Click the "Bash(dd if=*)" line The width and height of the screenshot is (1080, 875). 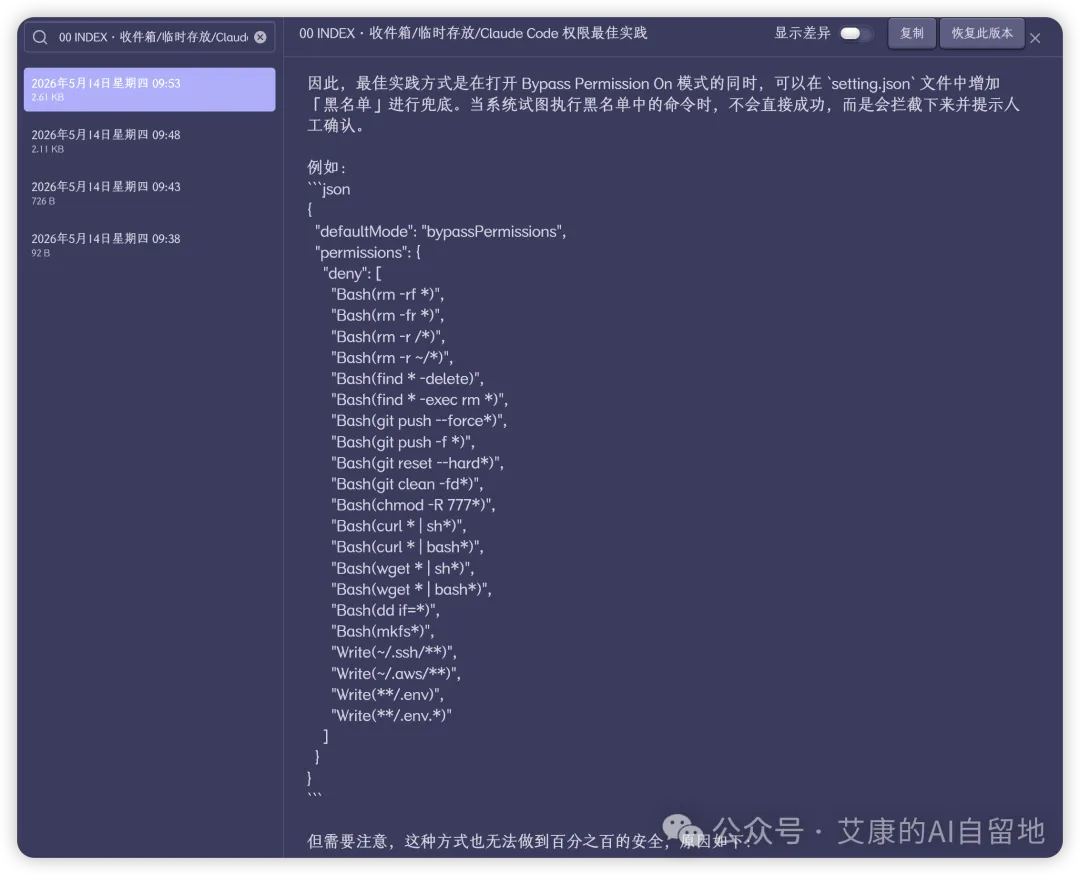385,610
